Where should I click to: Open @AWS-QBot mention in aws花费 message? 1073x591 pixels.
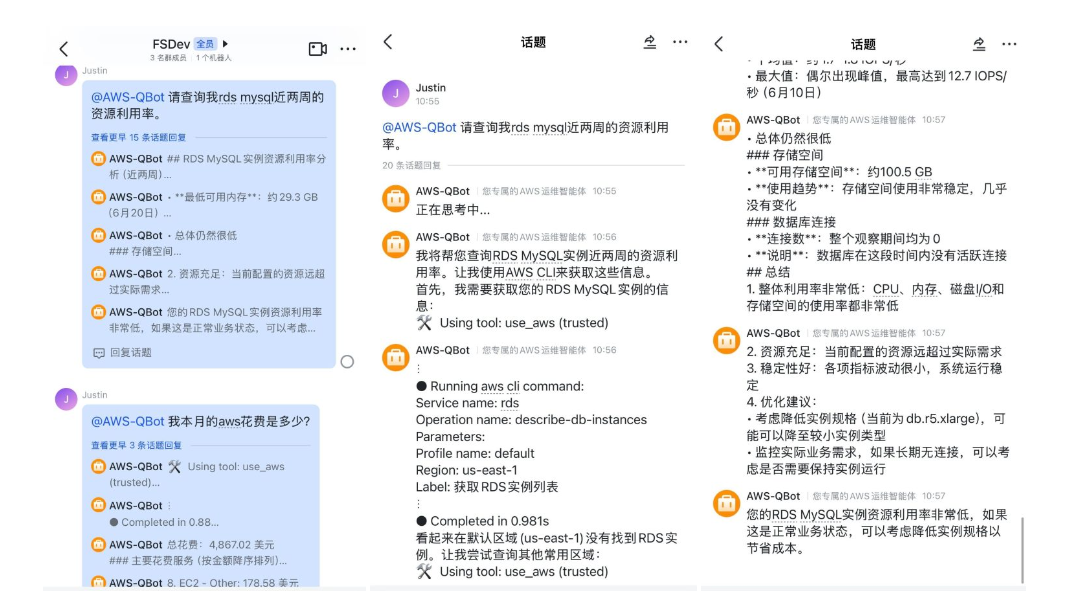(x=128, y=422)
